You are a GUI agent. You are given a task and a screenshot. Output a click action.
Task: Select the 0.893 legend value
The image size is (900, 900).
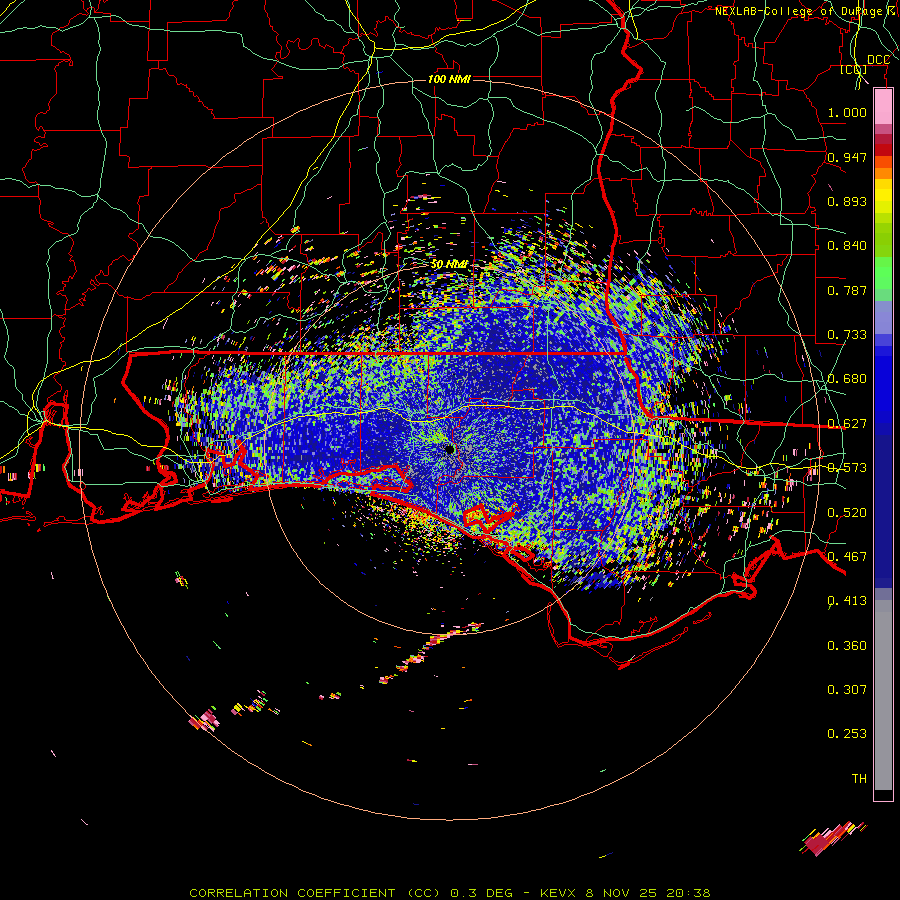click(x=847, y=201)
